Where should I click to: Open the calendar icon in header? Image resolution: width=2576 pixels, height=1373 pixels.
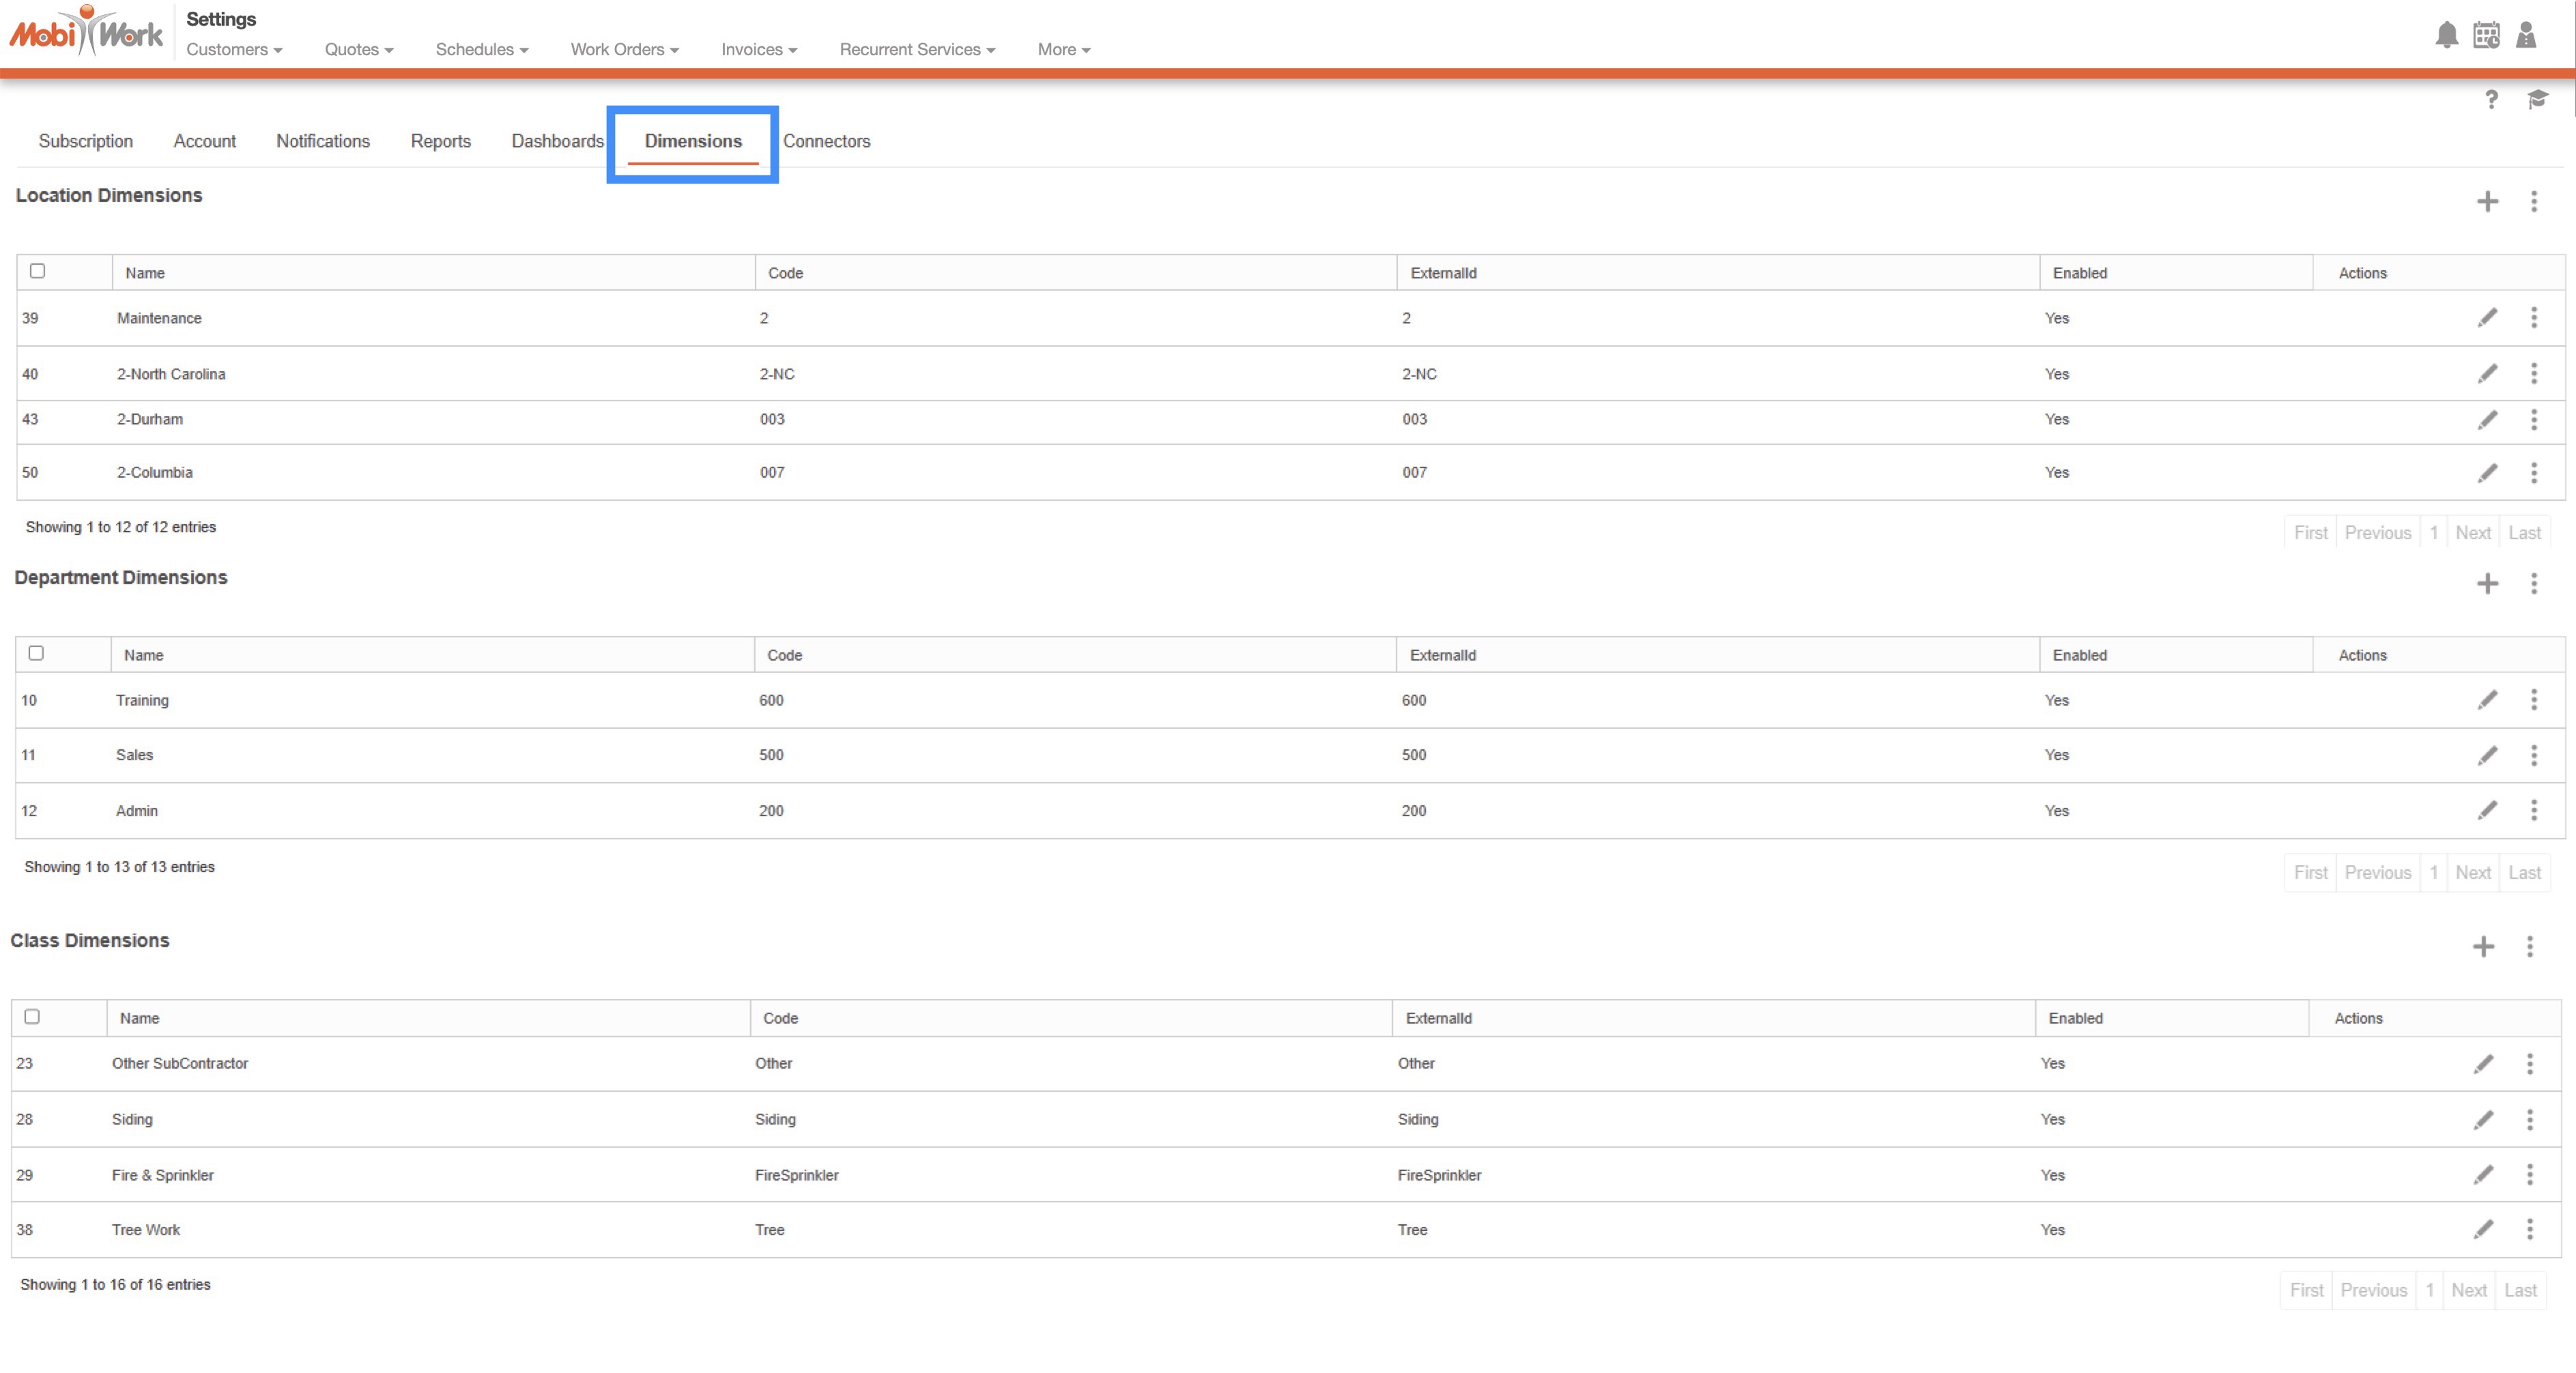pos(2486,35)
